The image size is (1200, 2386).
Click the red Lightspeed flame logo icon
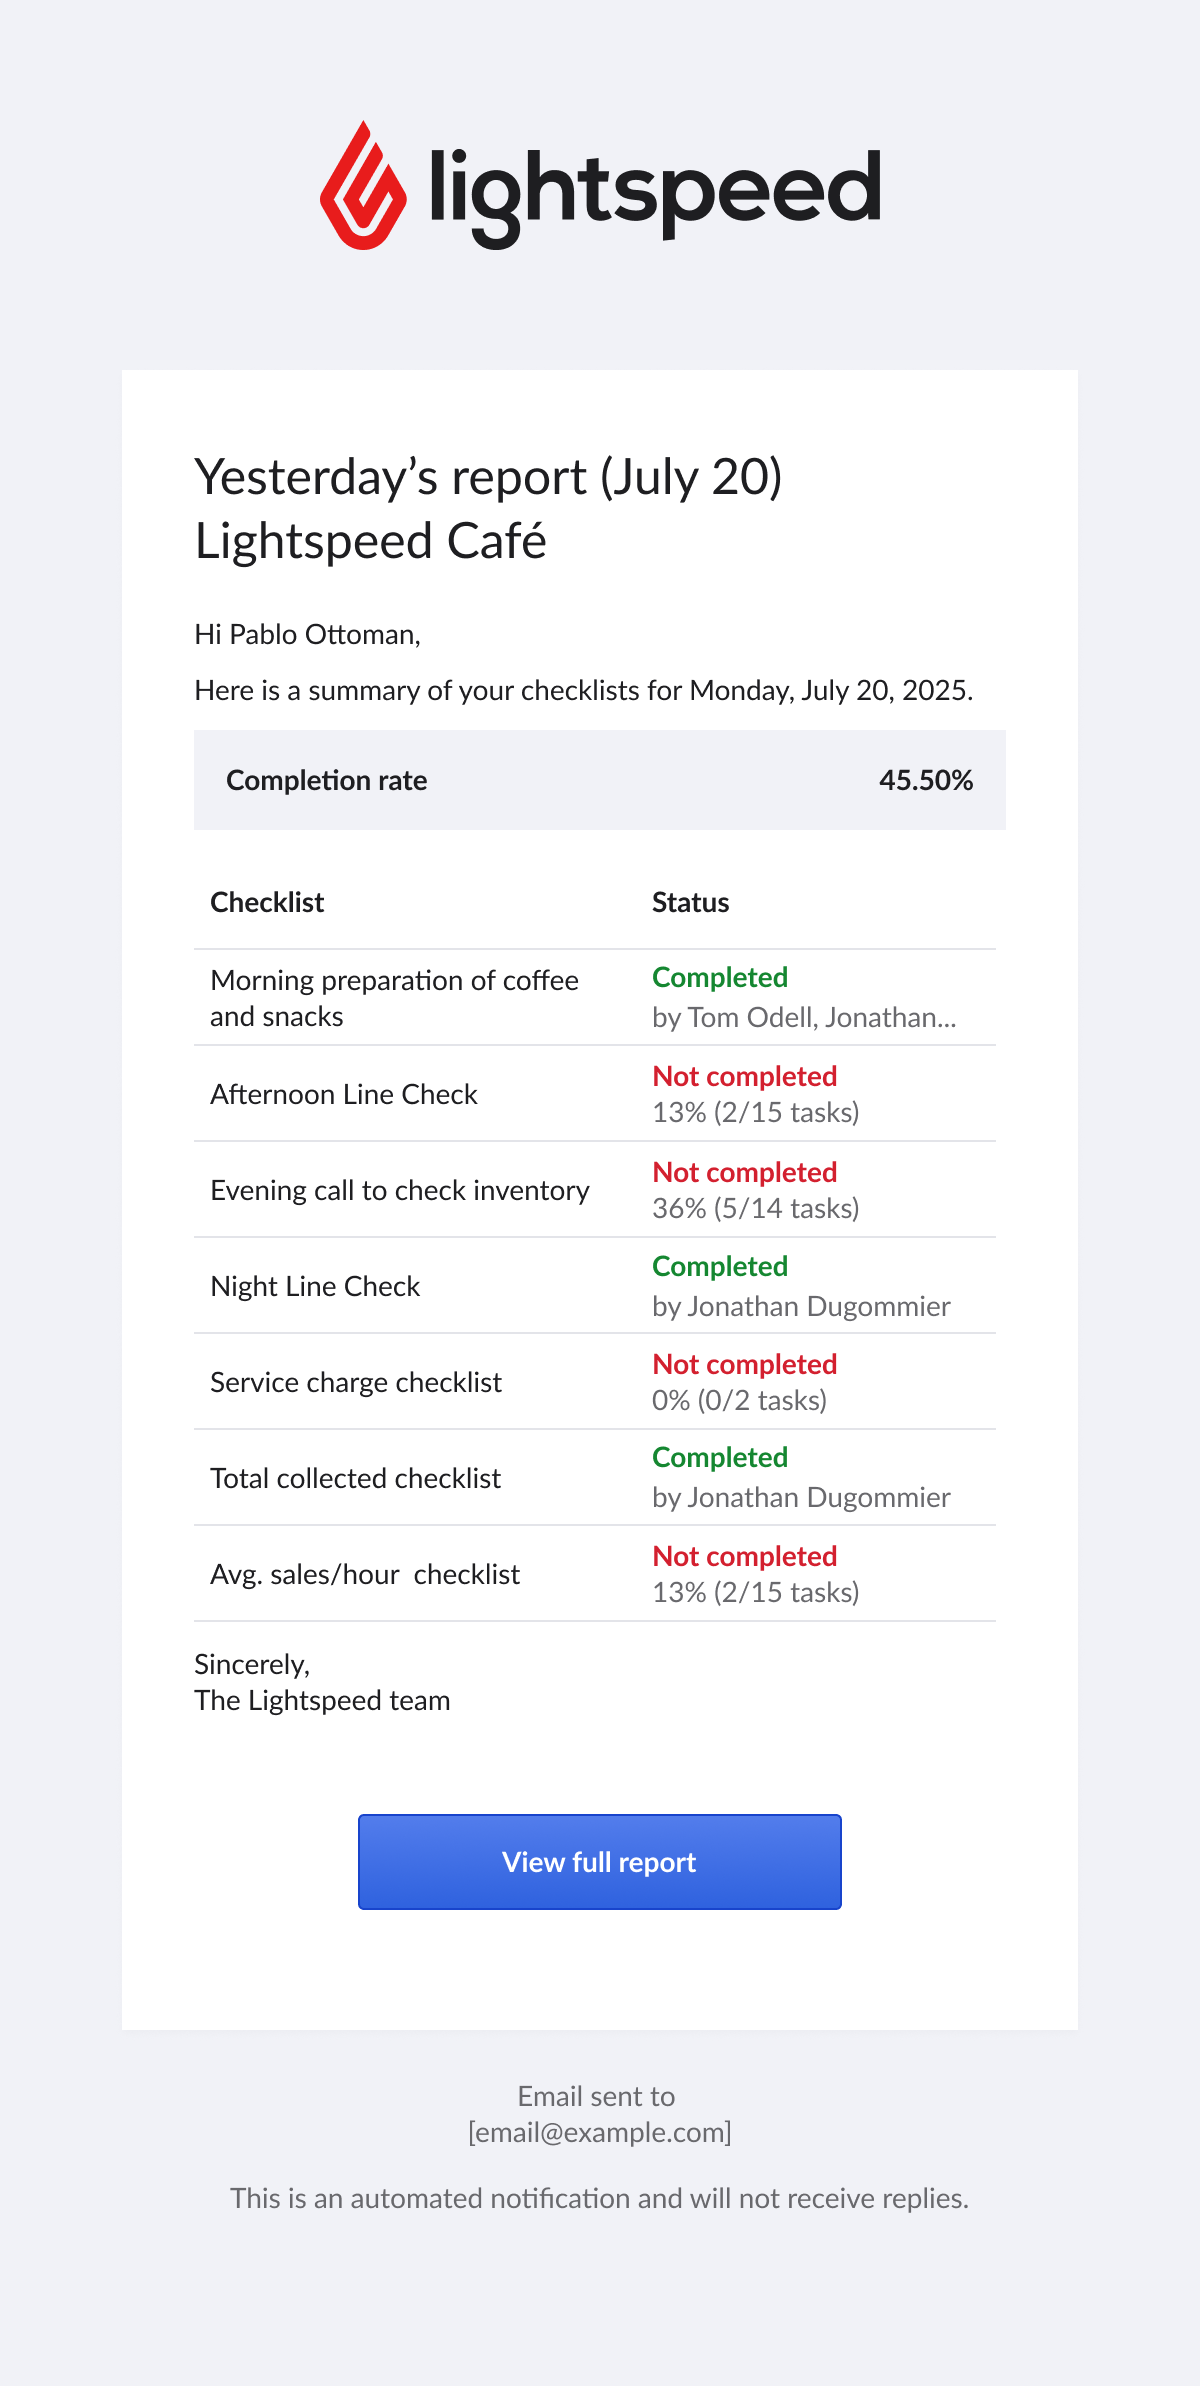coord(363,186)
